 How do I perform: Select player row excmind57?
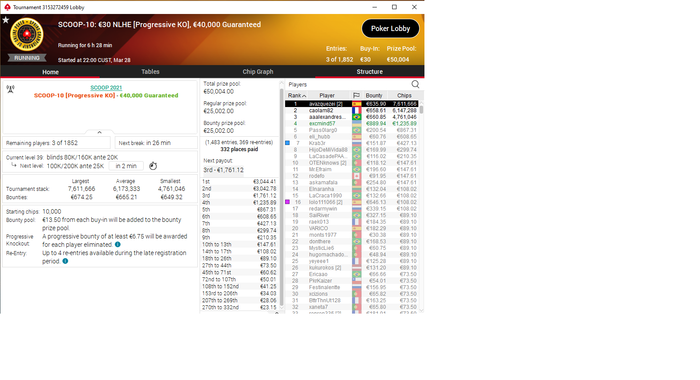click(351, 123)
